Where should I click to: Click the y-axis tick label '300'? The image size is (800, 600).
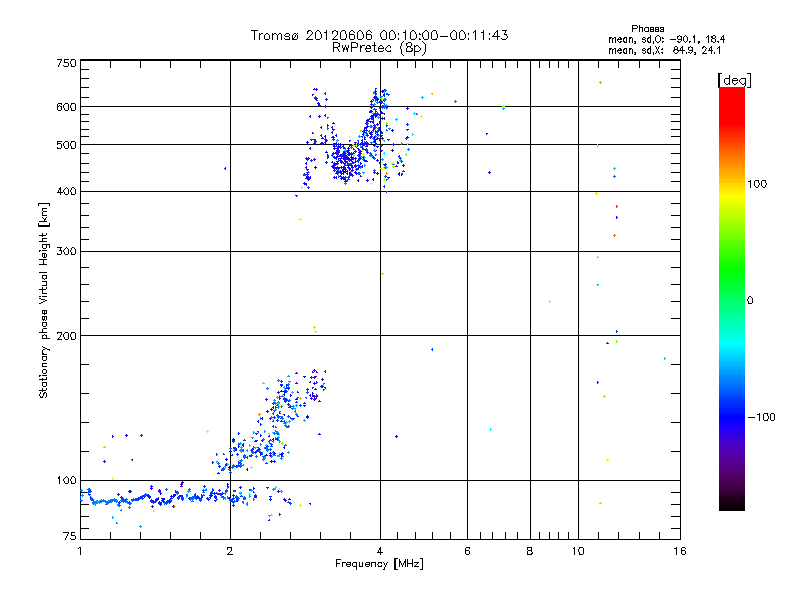pos(66,252)
